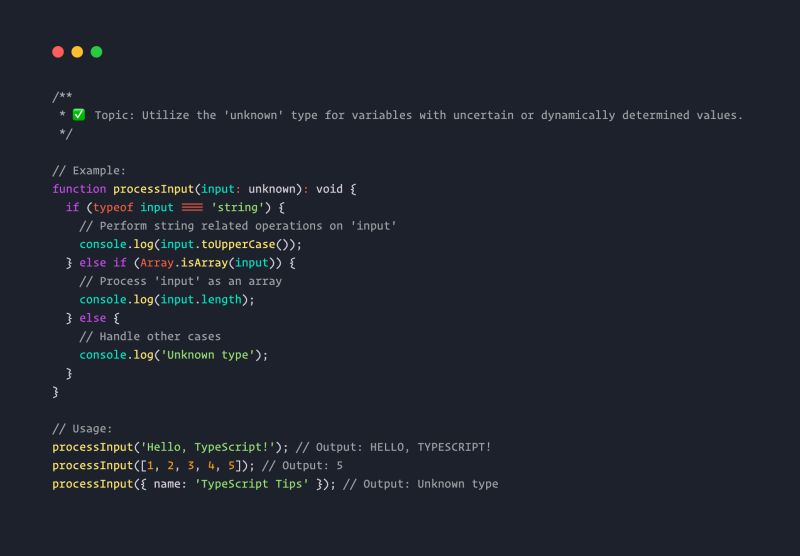The height and width of the screenshot is (556, 800).
Task: Click the red close window dot
Action: (x=58, y=52)
